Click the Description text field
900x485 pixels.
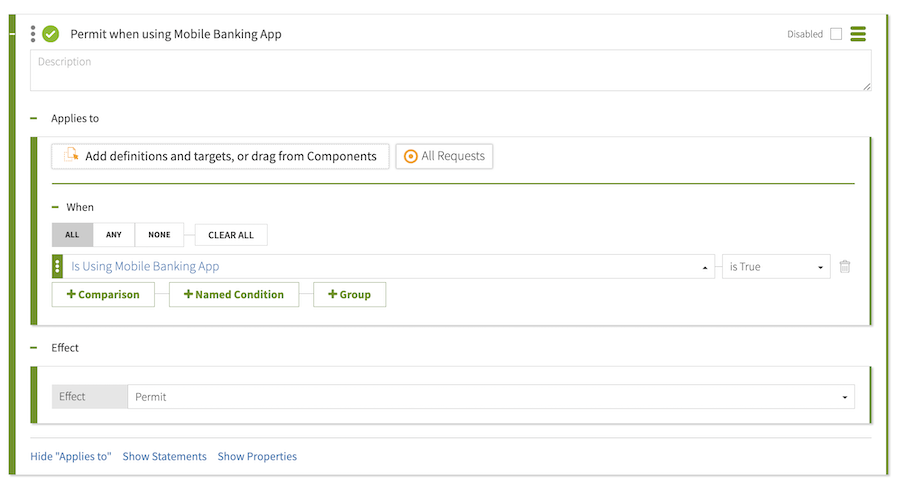coord(450,71)
